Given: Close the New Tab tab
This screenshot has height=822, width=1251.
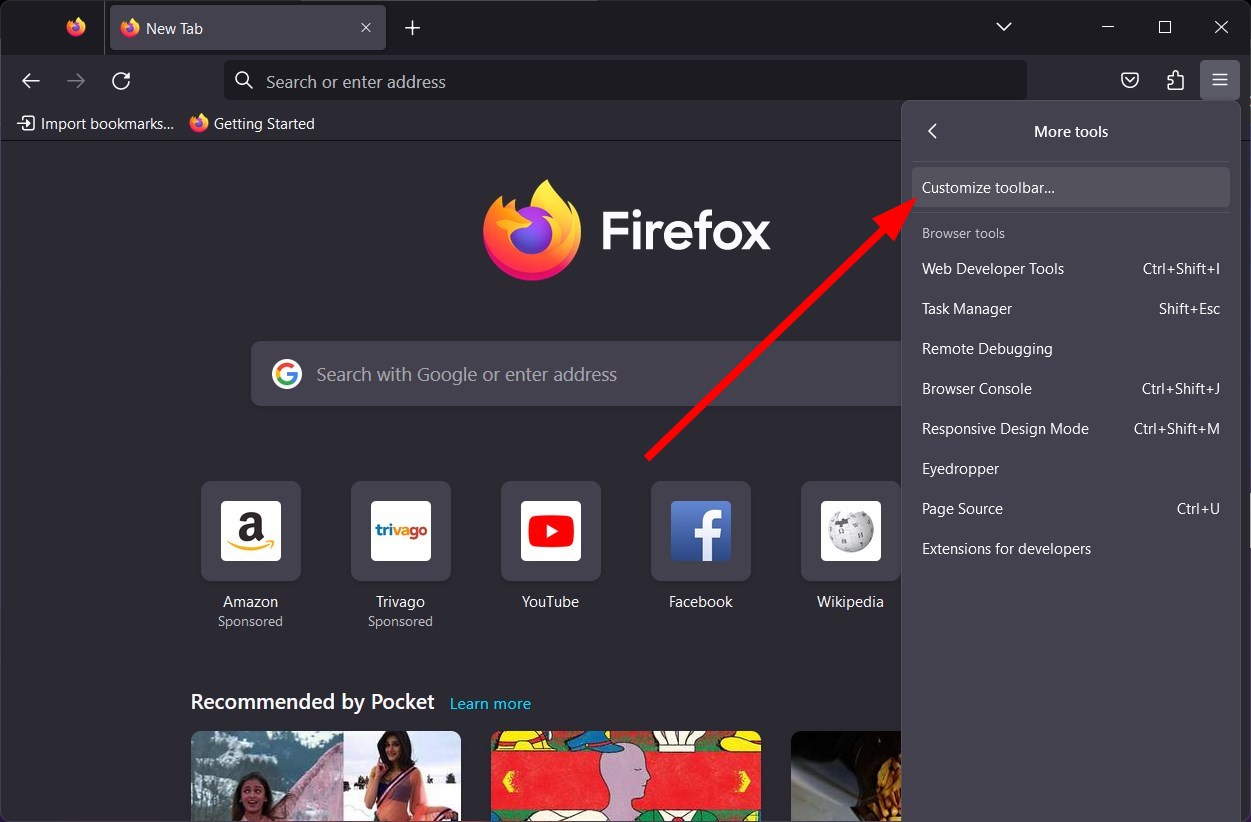Looking at the screenshot, I should click(366, 28).
